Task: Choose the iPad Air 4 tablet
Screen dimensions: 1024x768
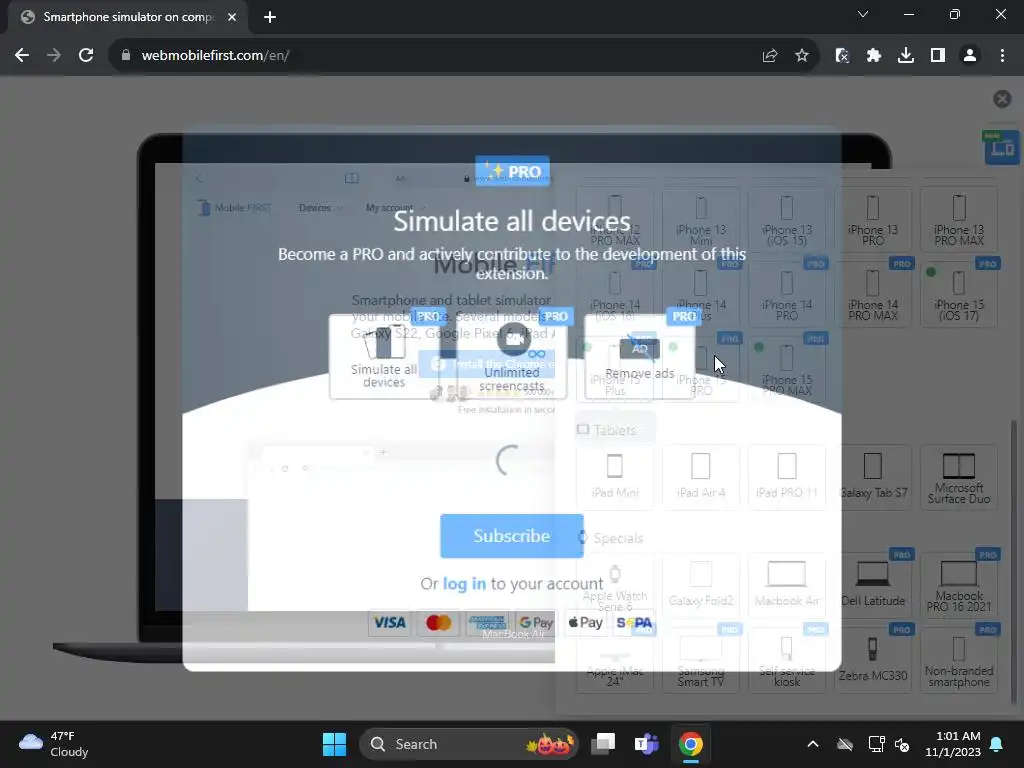Action: tap(701, 477)
